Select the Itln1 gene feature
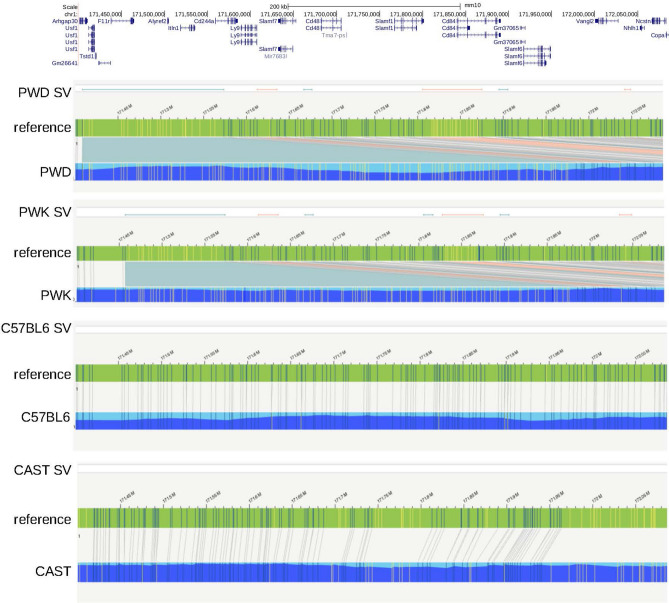 tap(174, 28)
